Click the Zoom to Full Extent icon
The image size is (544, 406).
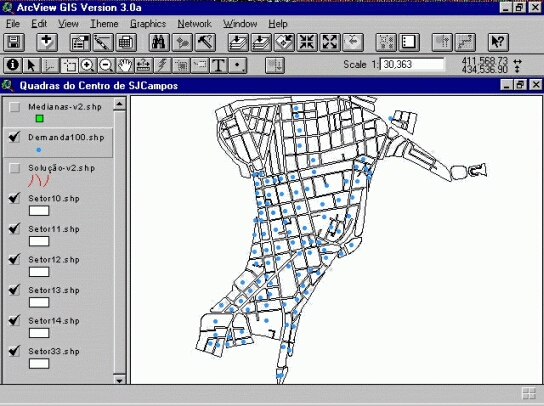pos(237,42)
